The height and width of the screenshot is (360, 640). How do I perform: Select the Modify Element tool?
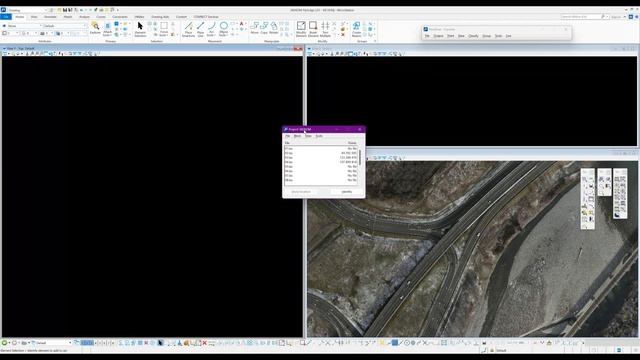tap(301, 29)
